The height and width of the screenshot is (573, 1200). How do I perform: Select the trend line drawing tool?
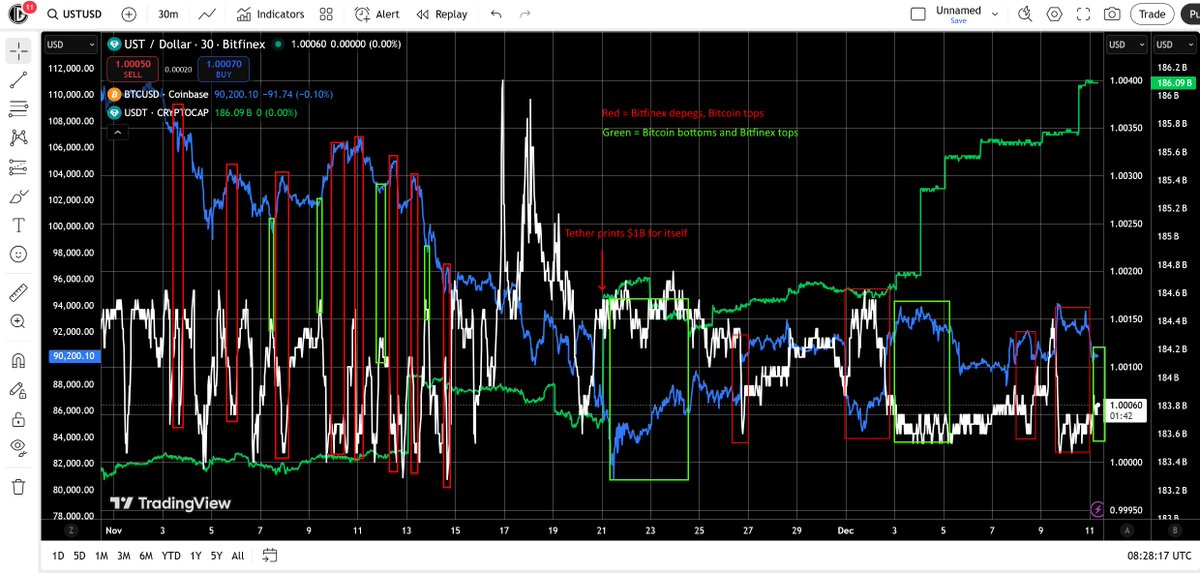pos(18,79)
